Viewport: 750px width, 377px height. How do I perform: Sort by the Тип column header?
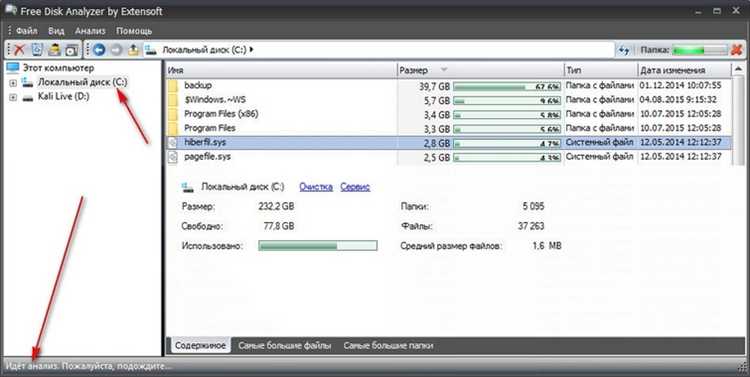(601, 70)
